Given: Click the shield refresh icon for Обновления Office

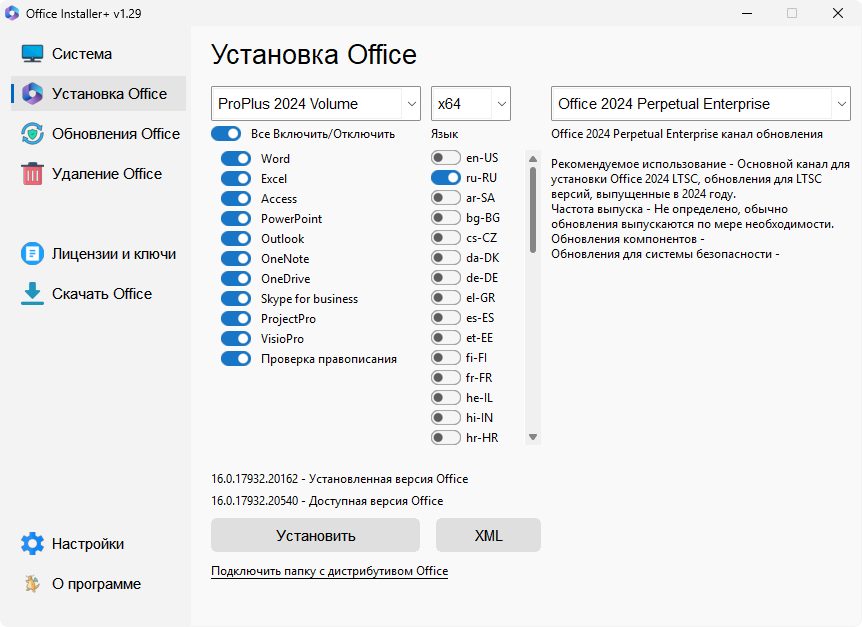Looking at the screenshot, I should [33, 134].
